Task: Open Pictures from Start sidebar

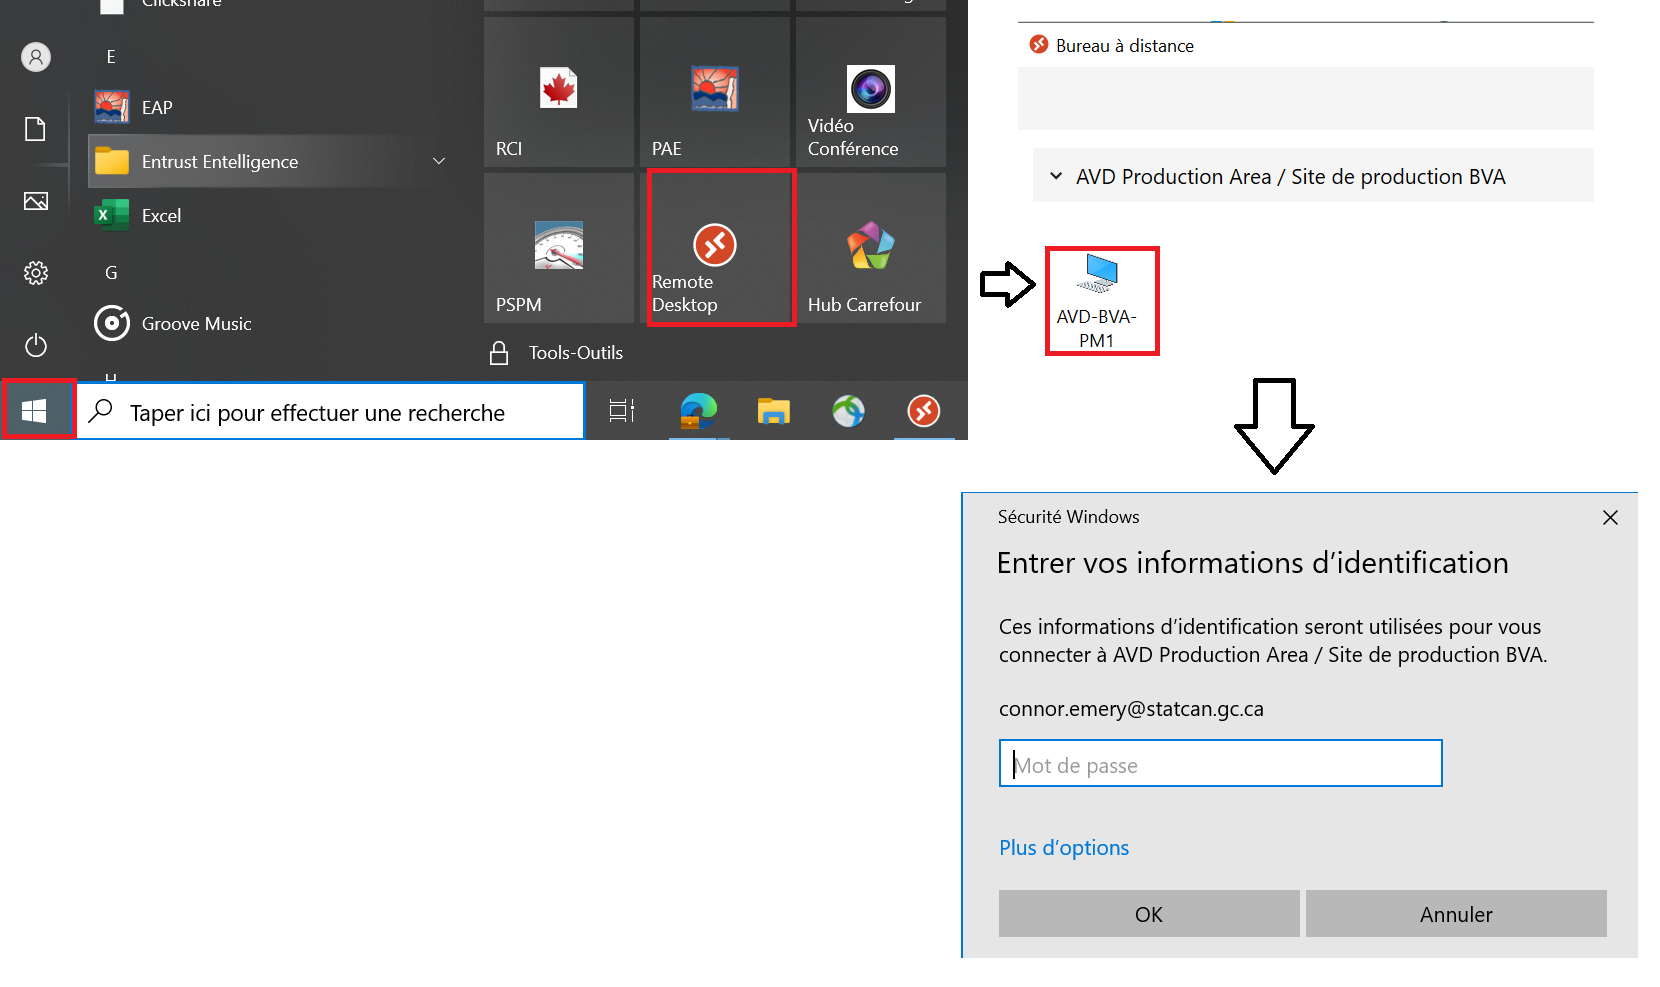Action: point(36,201)
